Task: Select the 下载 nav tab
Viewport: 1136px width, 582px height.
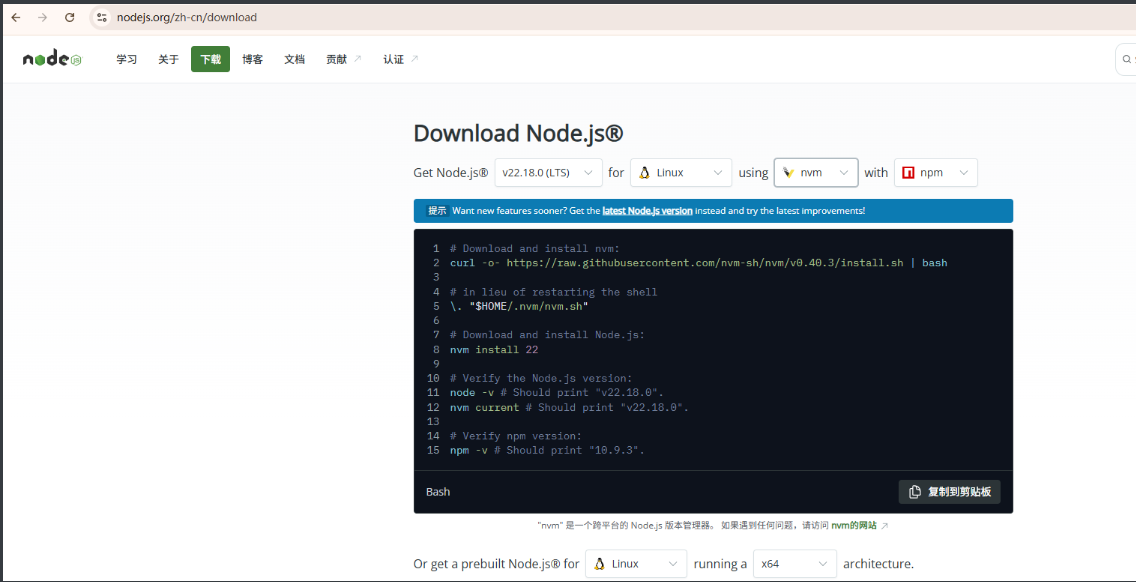Action: click(x=210, y=59)
